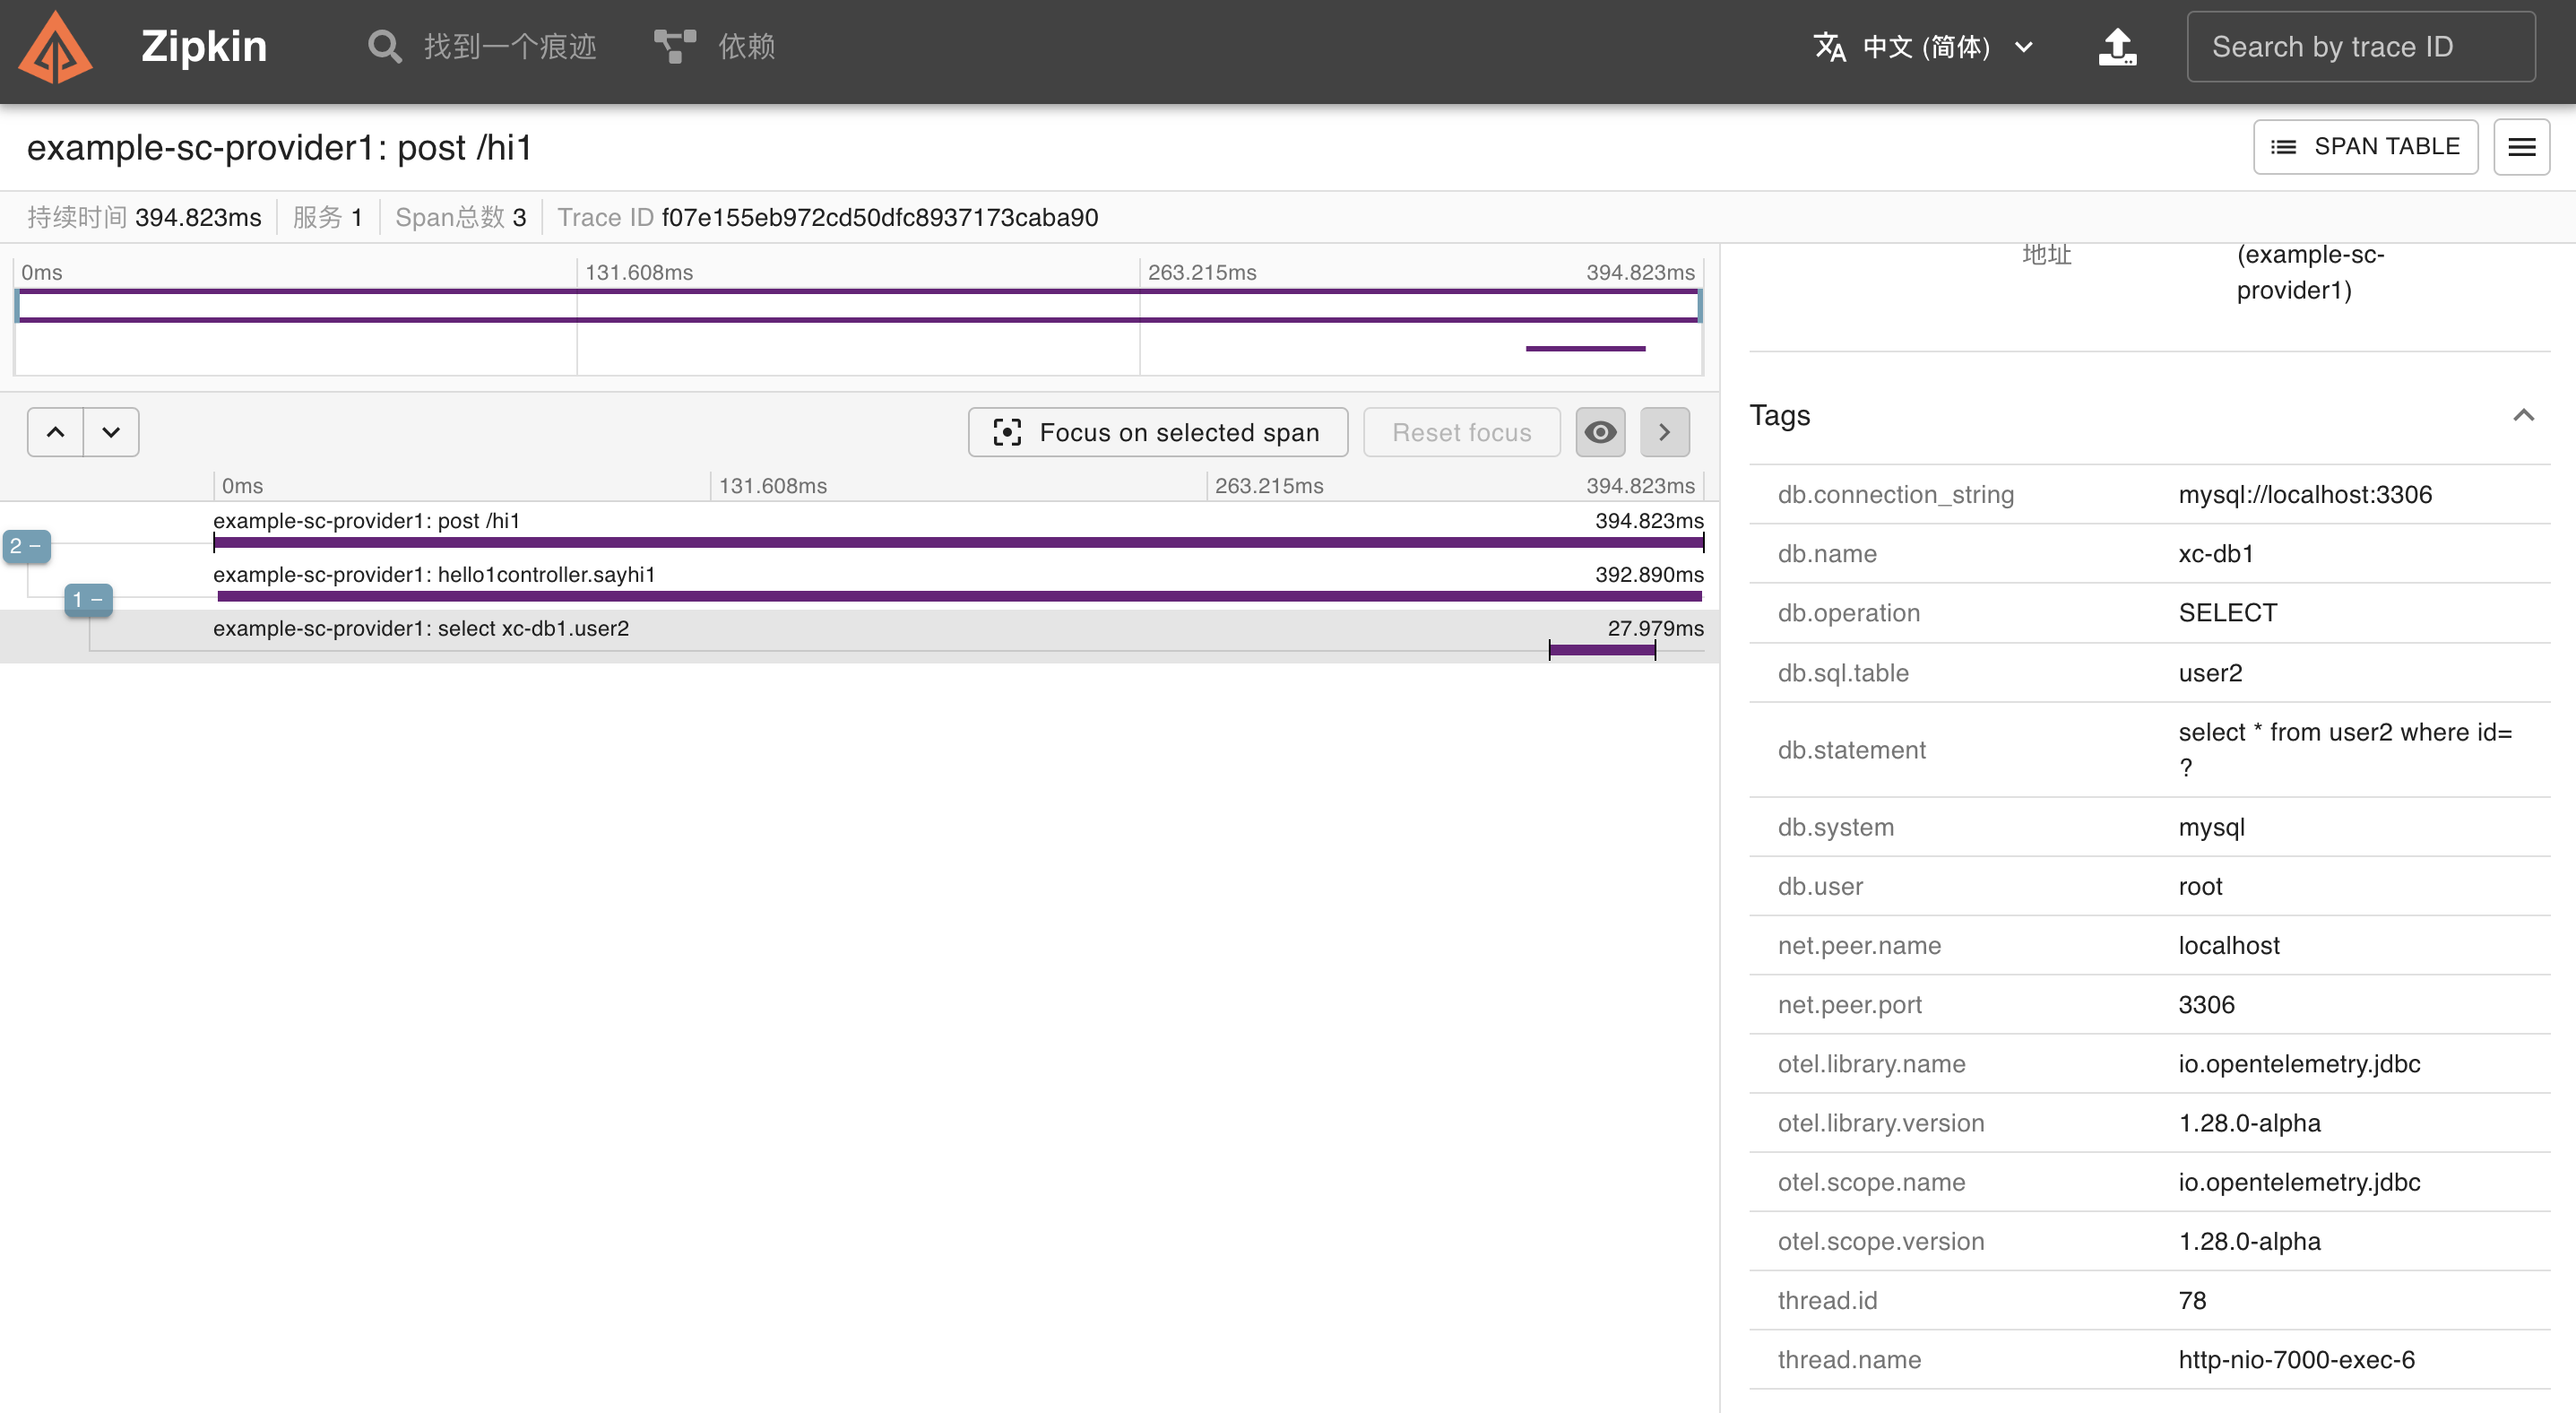Screen dimensions: 2576x1413
Task: Click otel.library.version value 1.28.0-alpha
Action: click(2249, 1122)
